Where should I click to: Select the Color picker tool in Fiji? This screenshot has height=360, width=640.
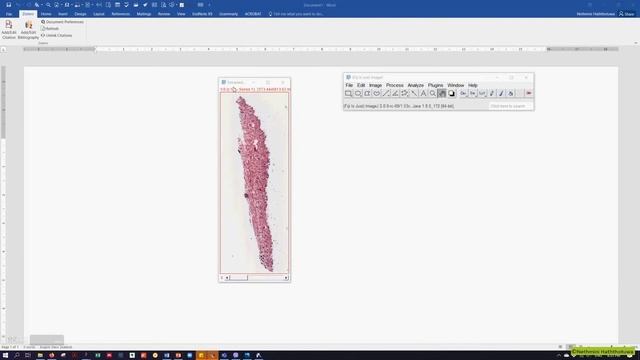point(451,93)
